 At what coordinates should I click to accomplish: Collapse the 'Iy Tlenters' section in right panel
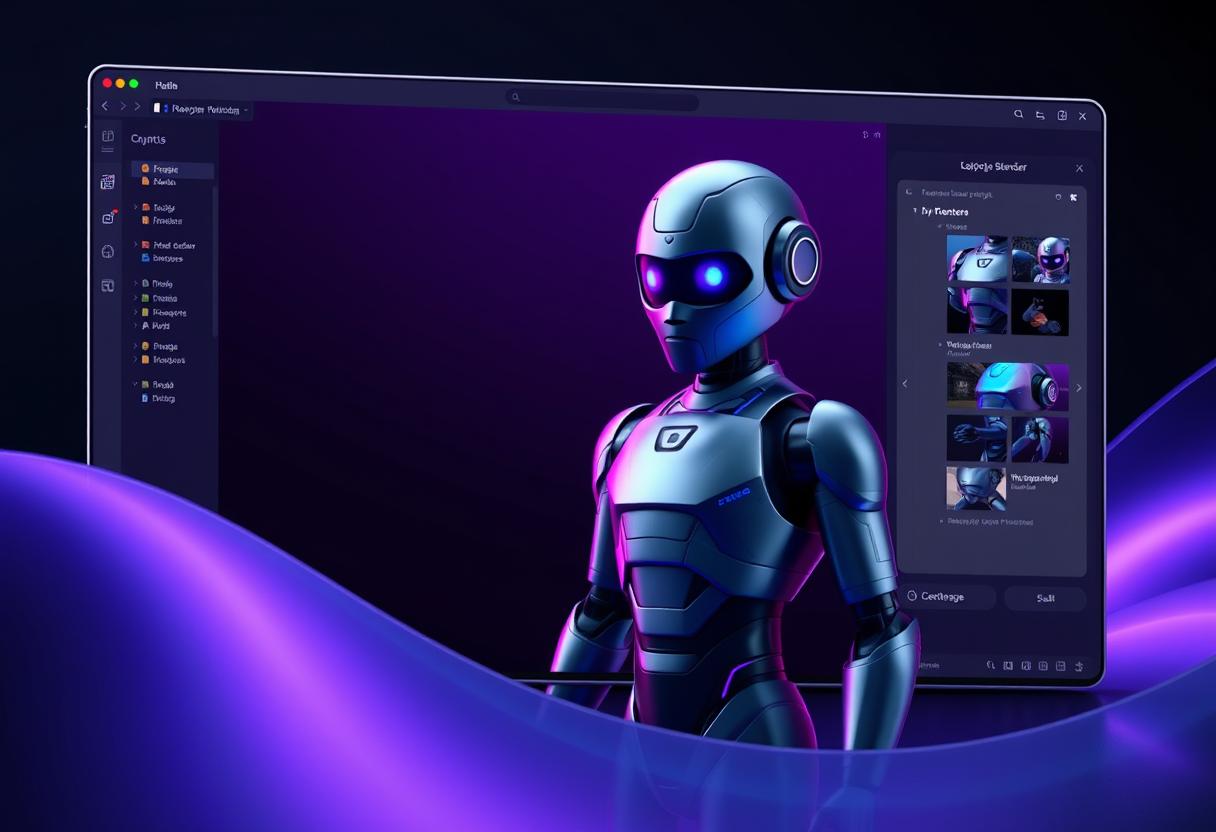point(914,212)
